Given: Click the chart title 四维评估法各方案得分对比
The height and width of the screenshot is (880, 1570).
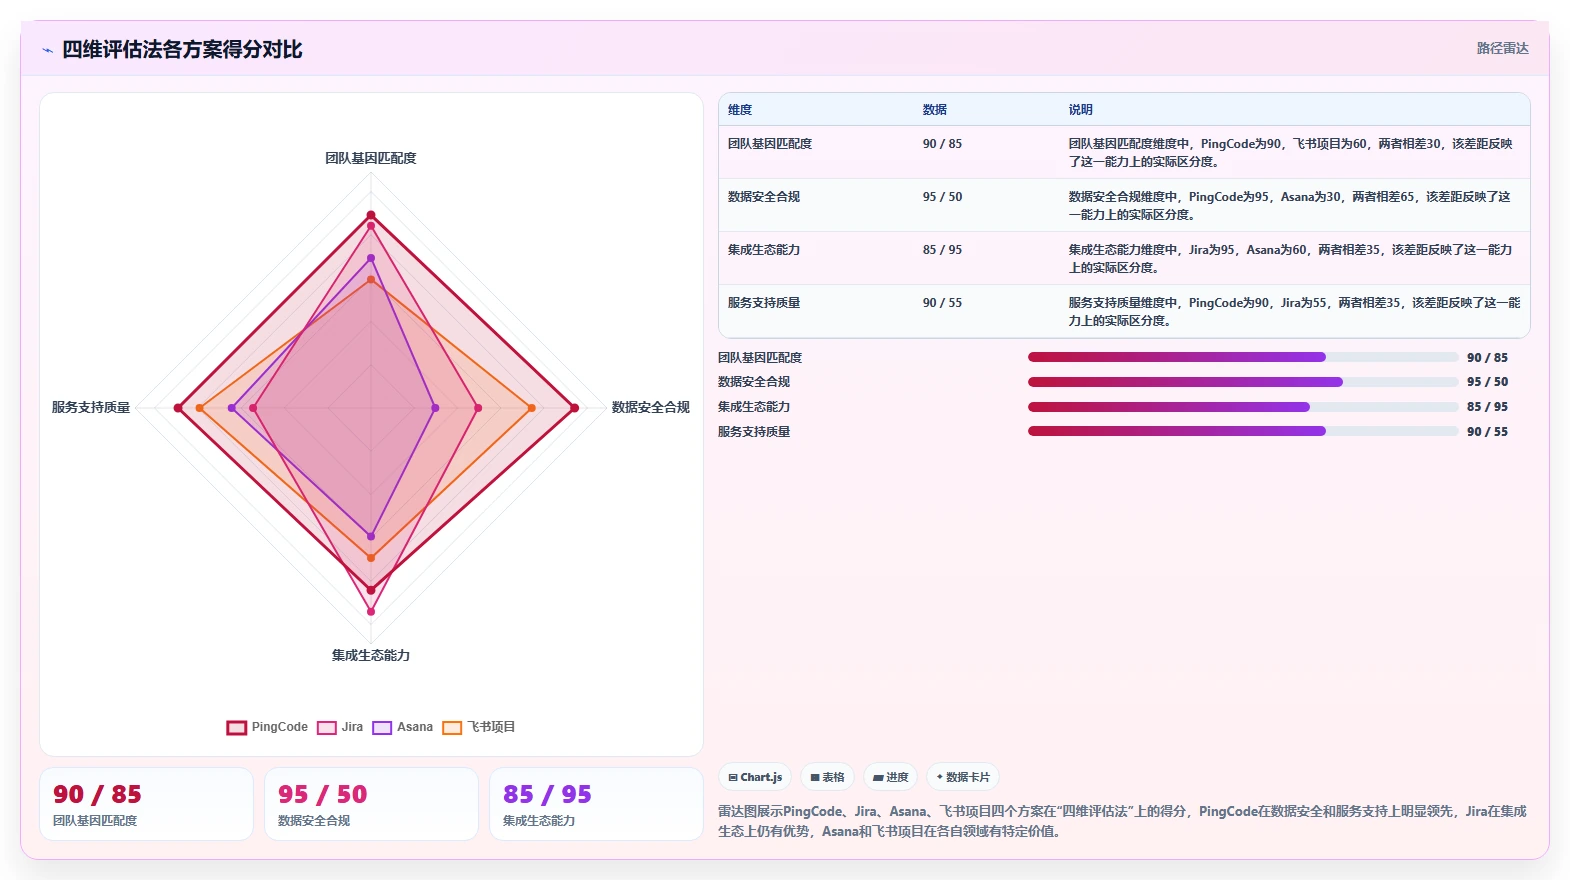Looking at the screenshot, I should coord(182,50).
